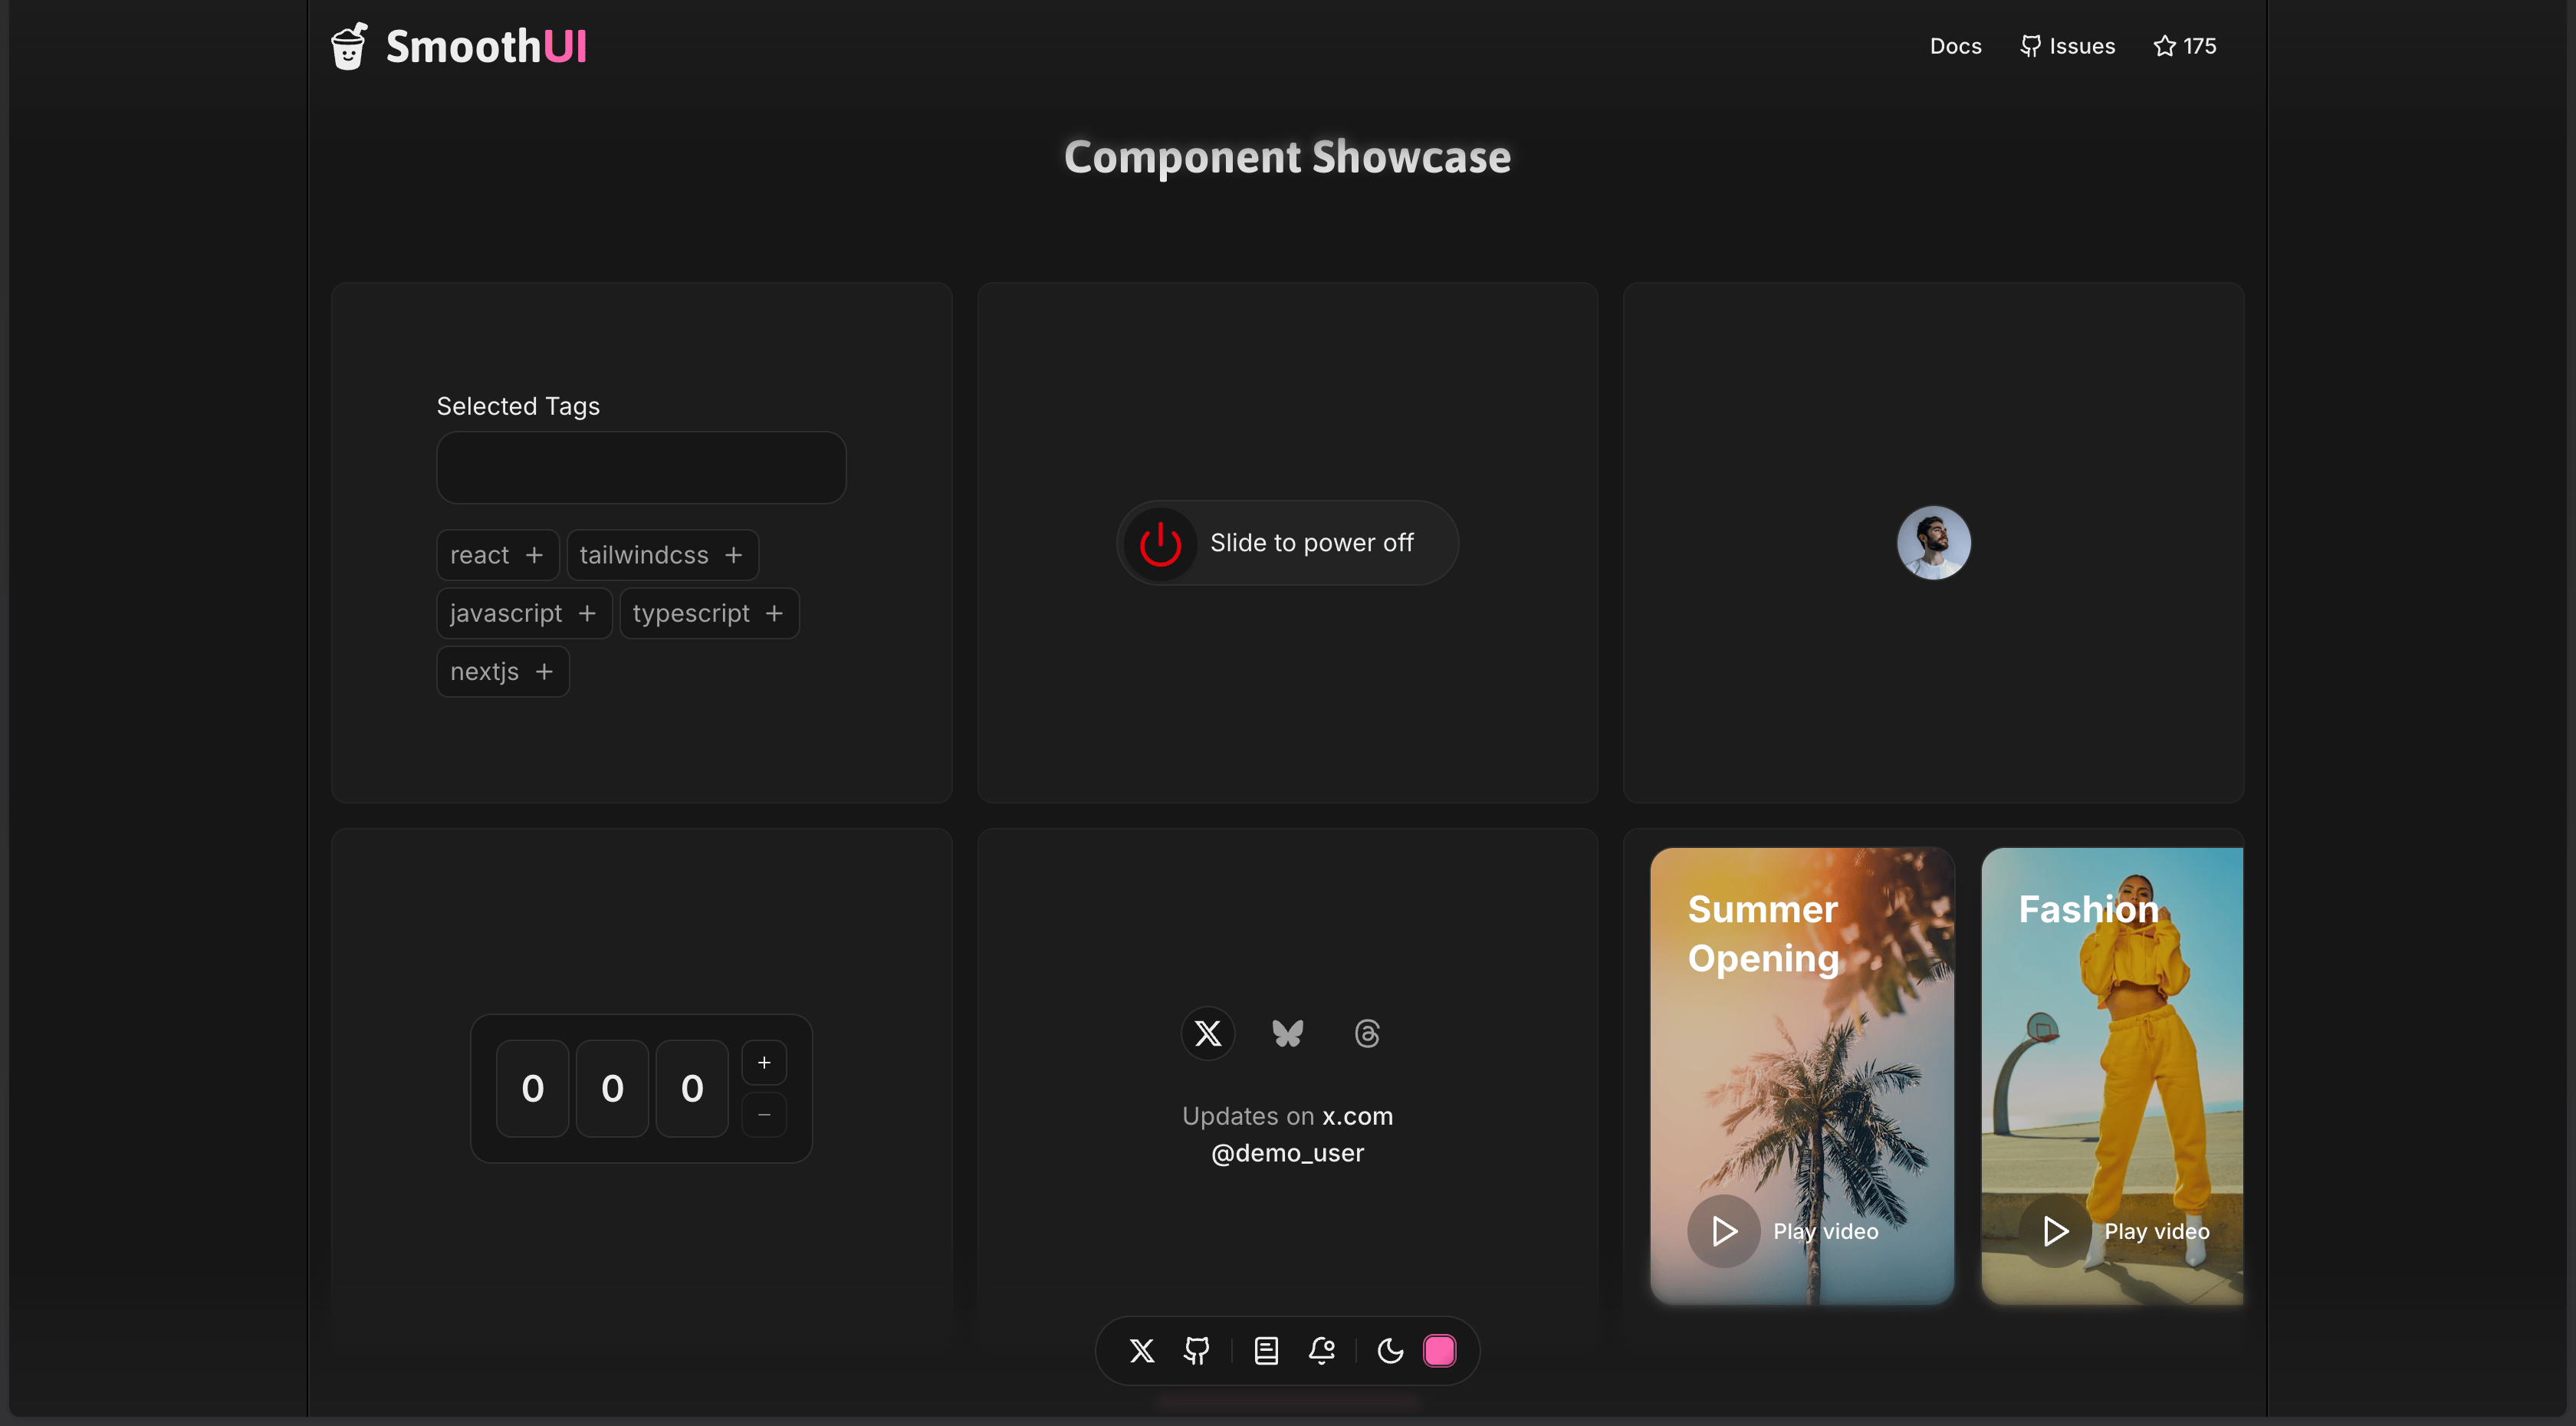Open the changelog document icon in dock

[1266, 1351]
